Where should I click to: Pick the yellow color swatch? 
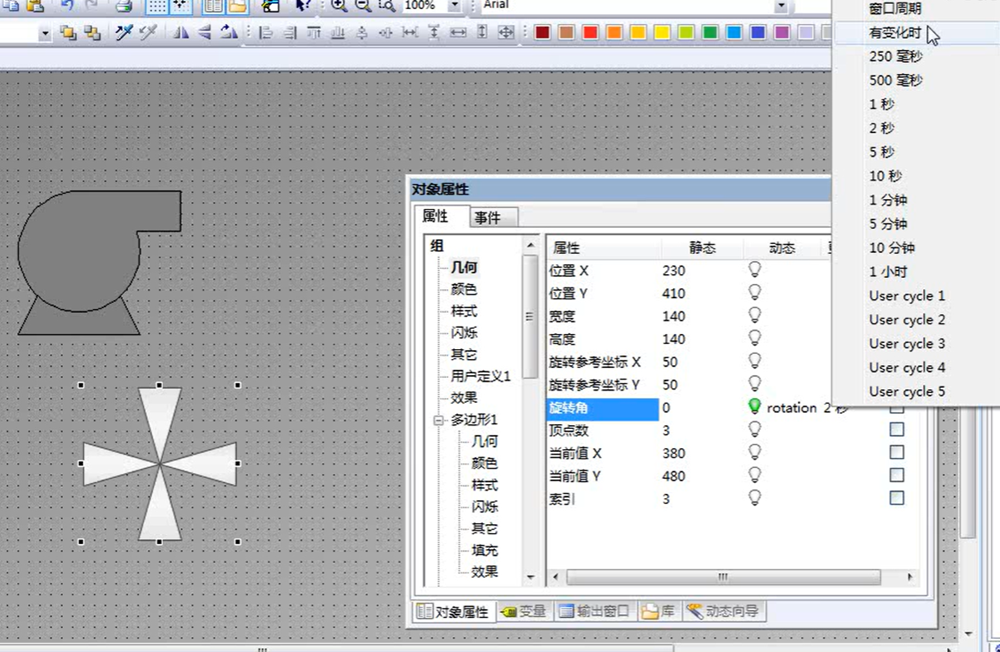point(662,33)
